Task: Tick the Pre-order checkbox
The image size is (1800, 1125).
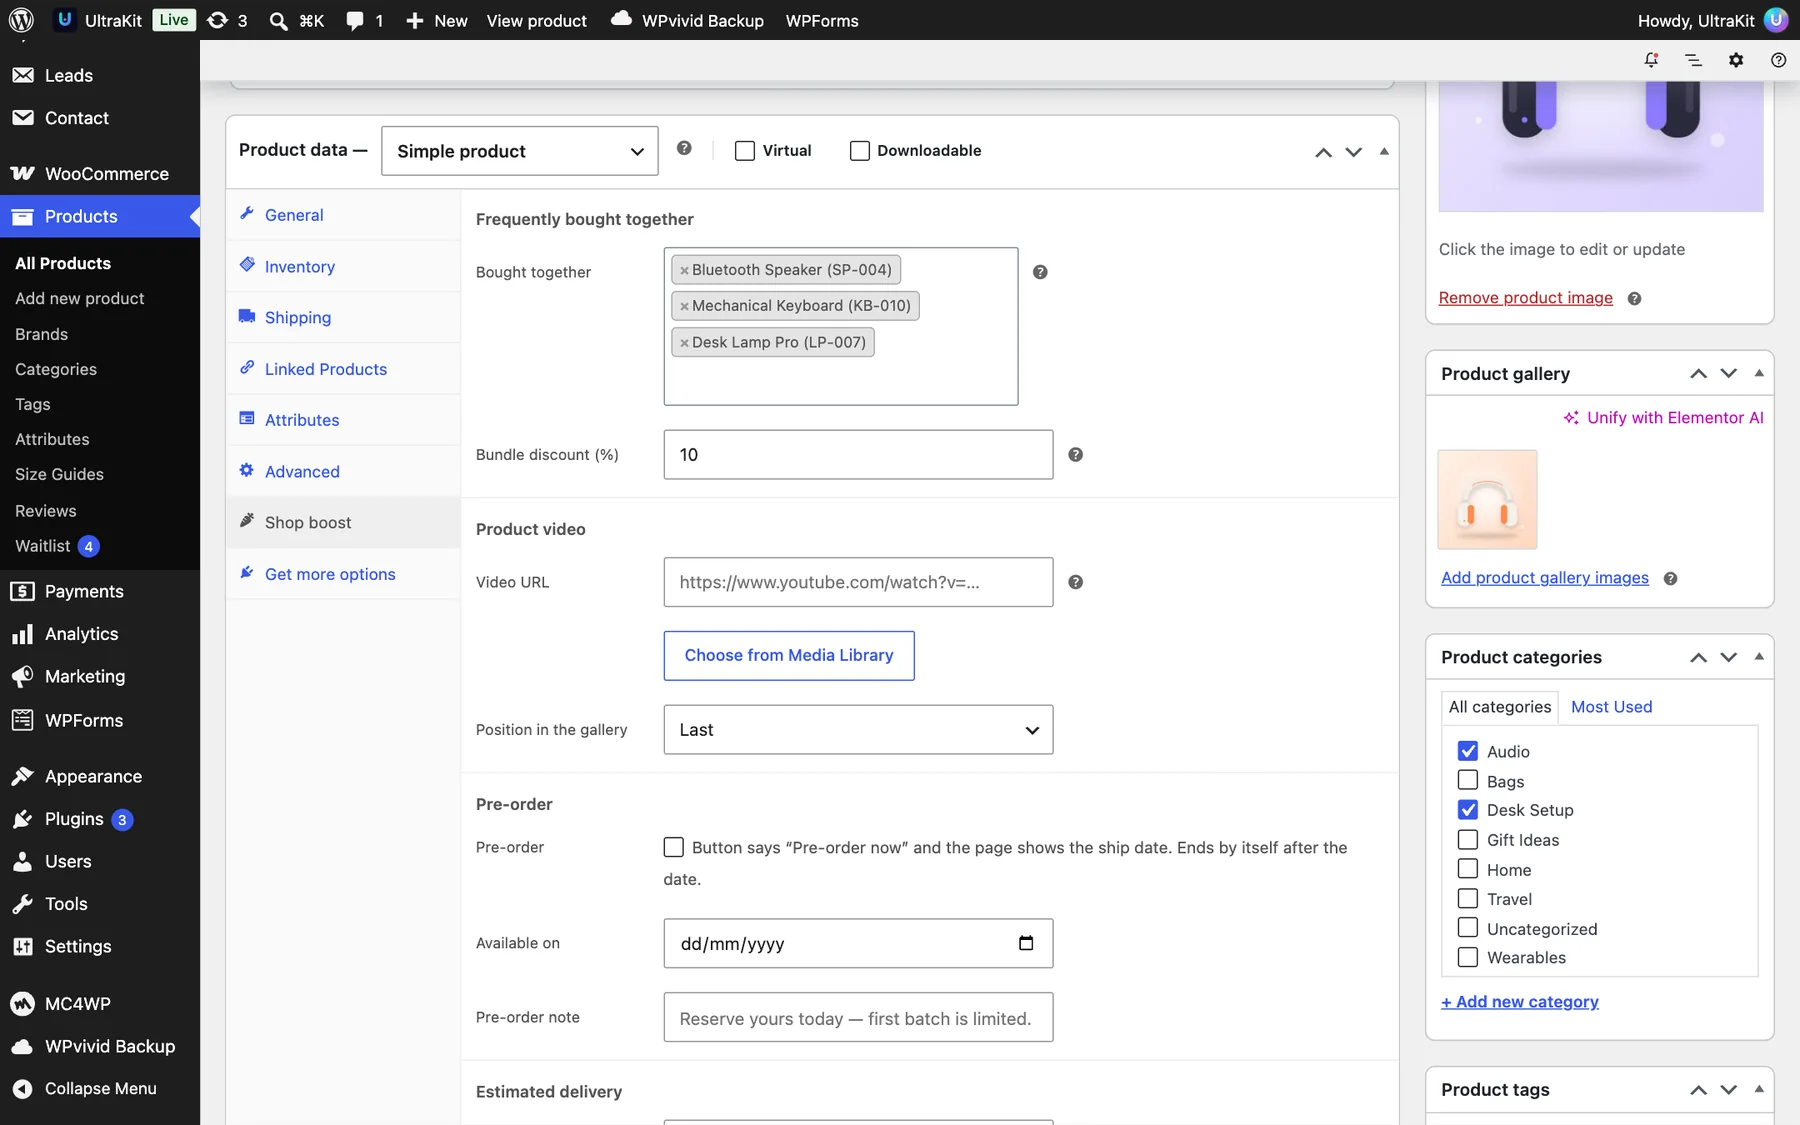Action: [x=674, y=847]
